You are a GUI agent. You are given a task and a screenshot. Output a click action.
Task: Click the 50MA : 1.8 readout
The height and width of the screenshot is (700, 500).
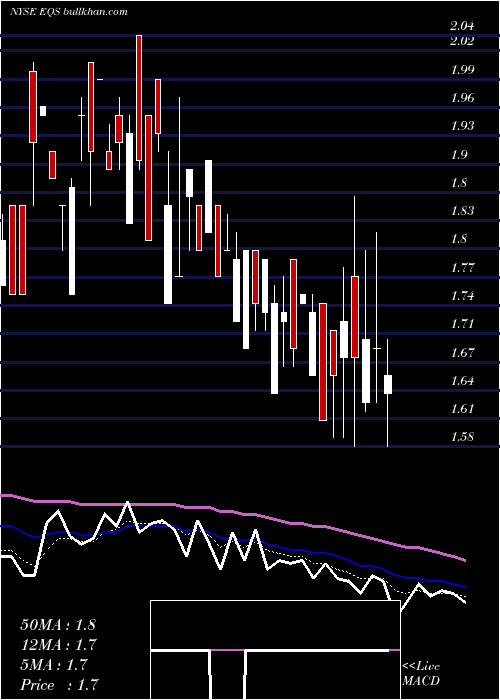coord(58,625)
